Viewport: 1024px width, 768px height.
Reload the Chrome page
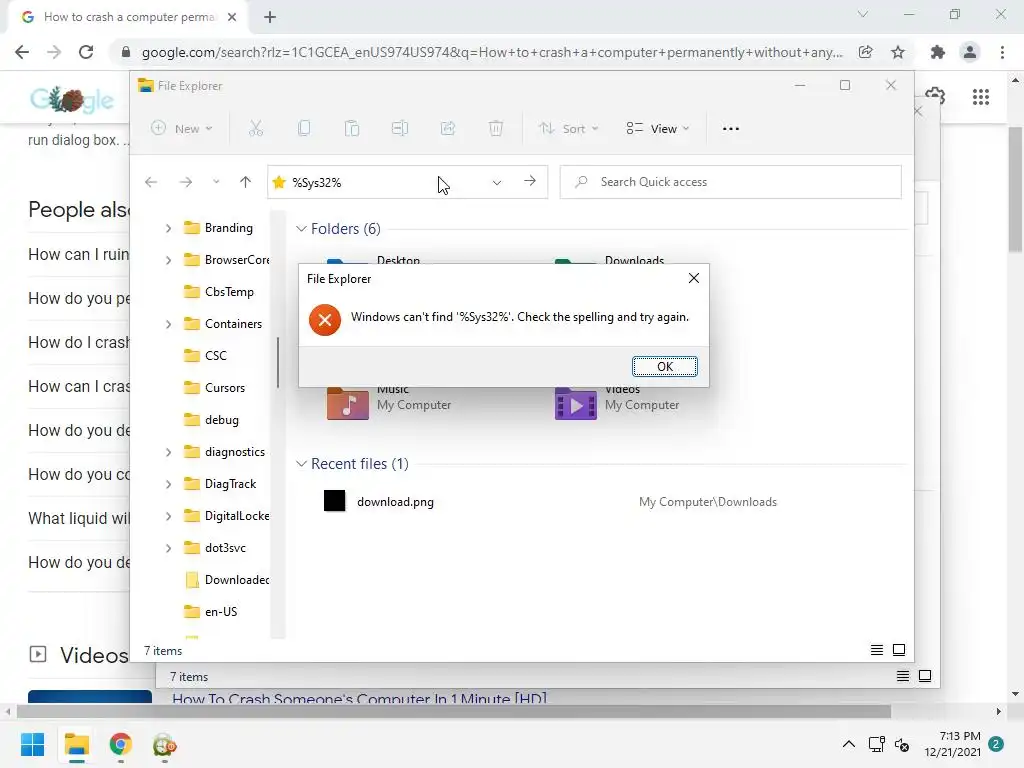point(86,52)
